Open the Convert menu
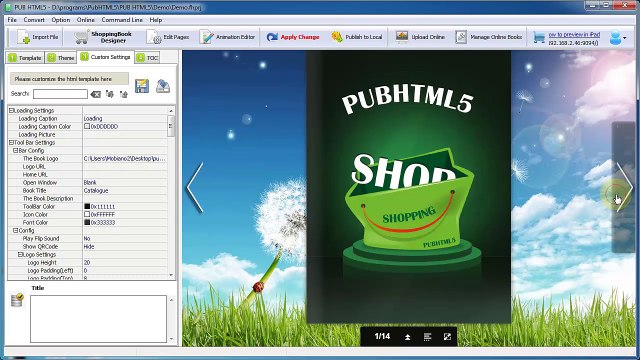Image resolution: width=640 pixels, height=360 pixels. pyautogui.click(x=34, y=20)
